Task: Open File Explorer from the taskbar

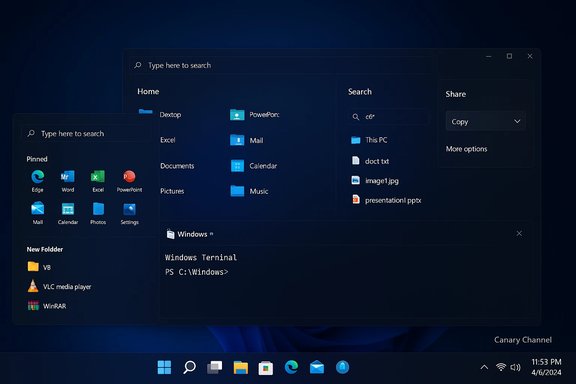Action: coord(241,367)
